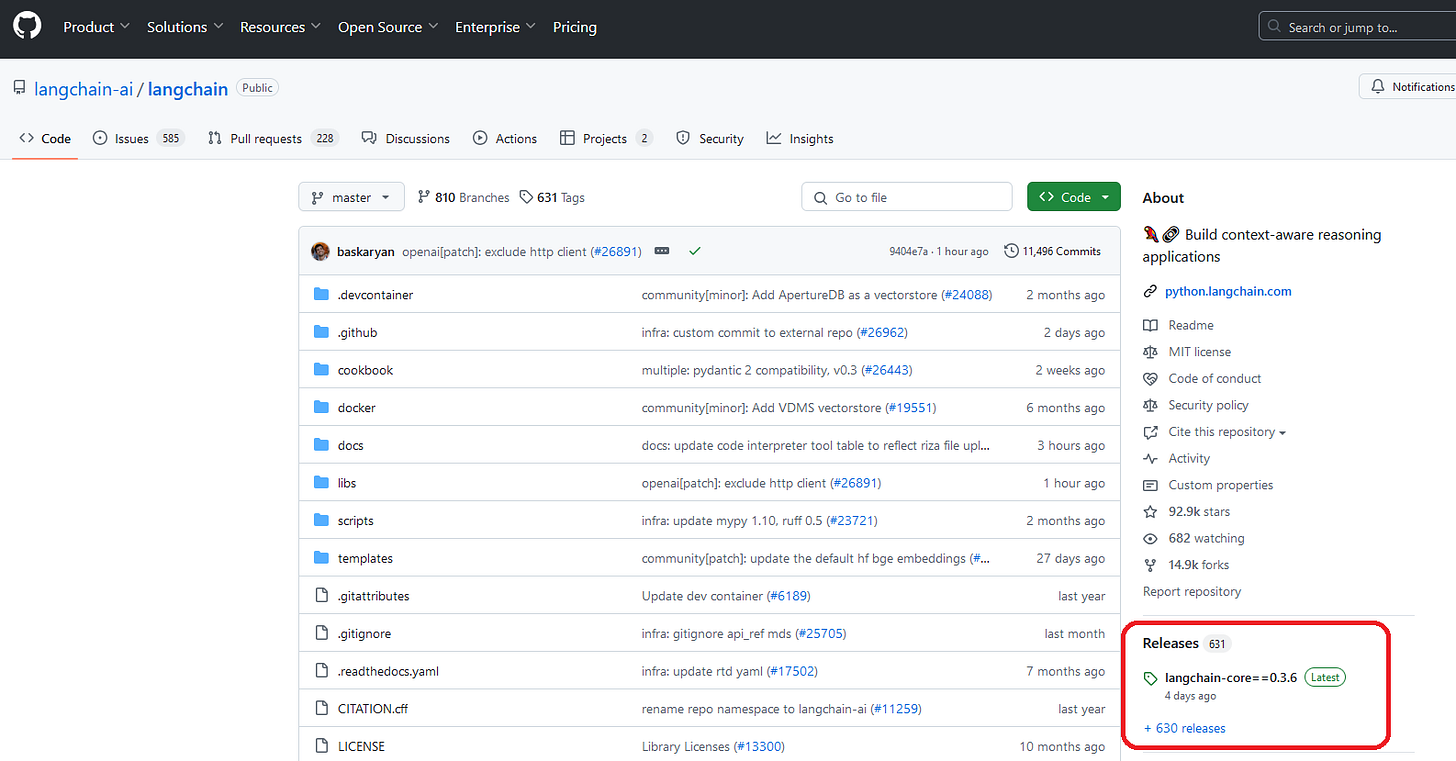1456x761 pixels.
Task: Open the python.langchain.com website link
Action: pos(1228,292)
